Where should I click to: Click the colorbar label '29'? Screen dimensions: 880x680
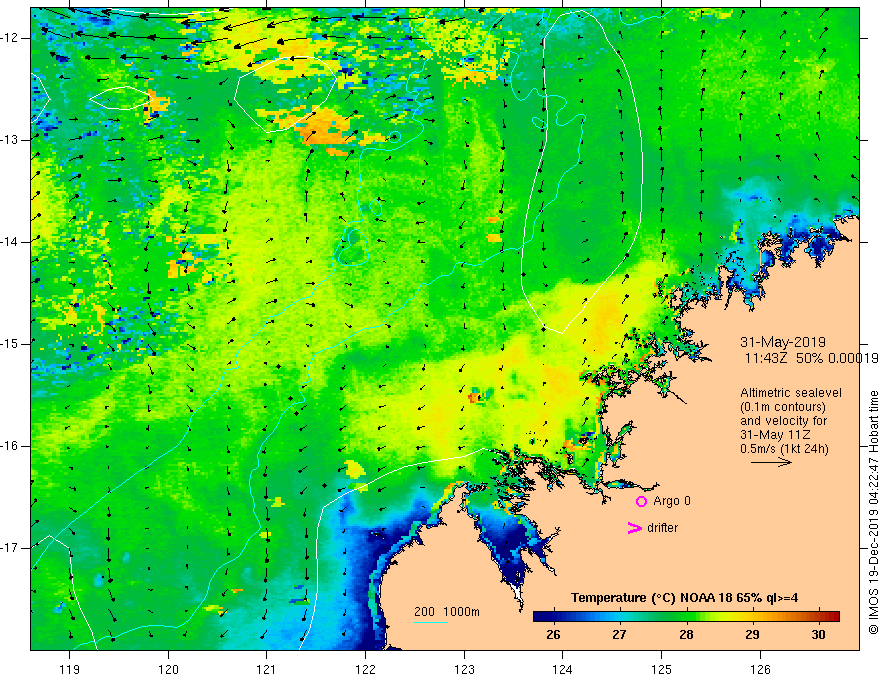pos(752,635)
